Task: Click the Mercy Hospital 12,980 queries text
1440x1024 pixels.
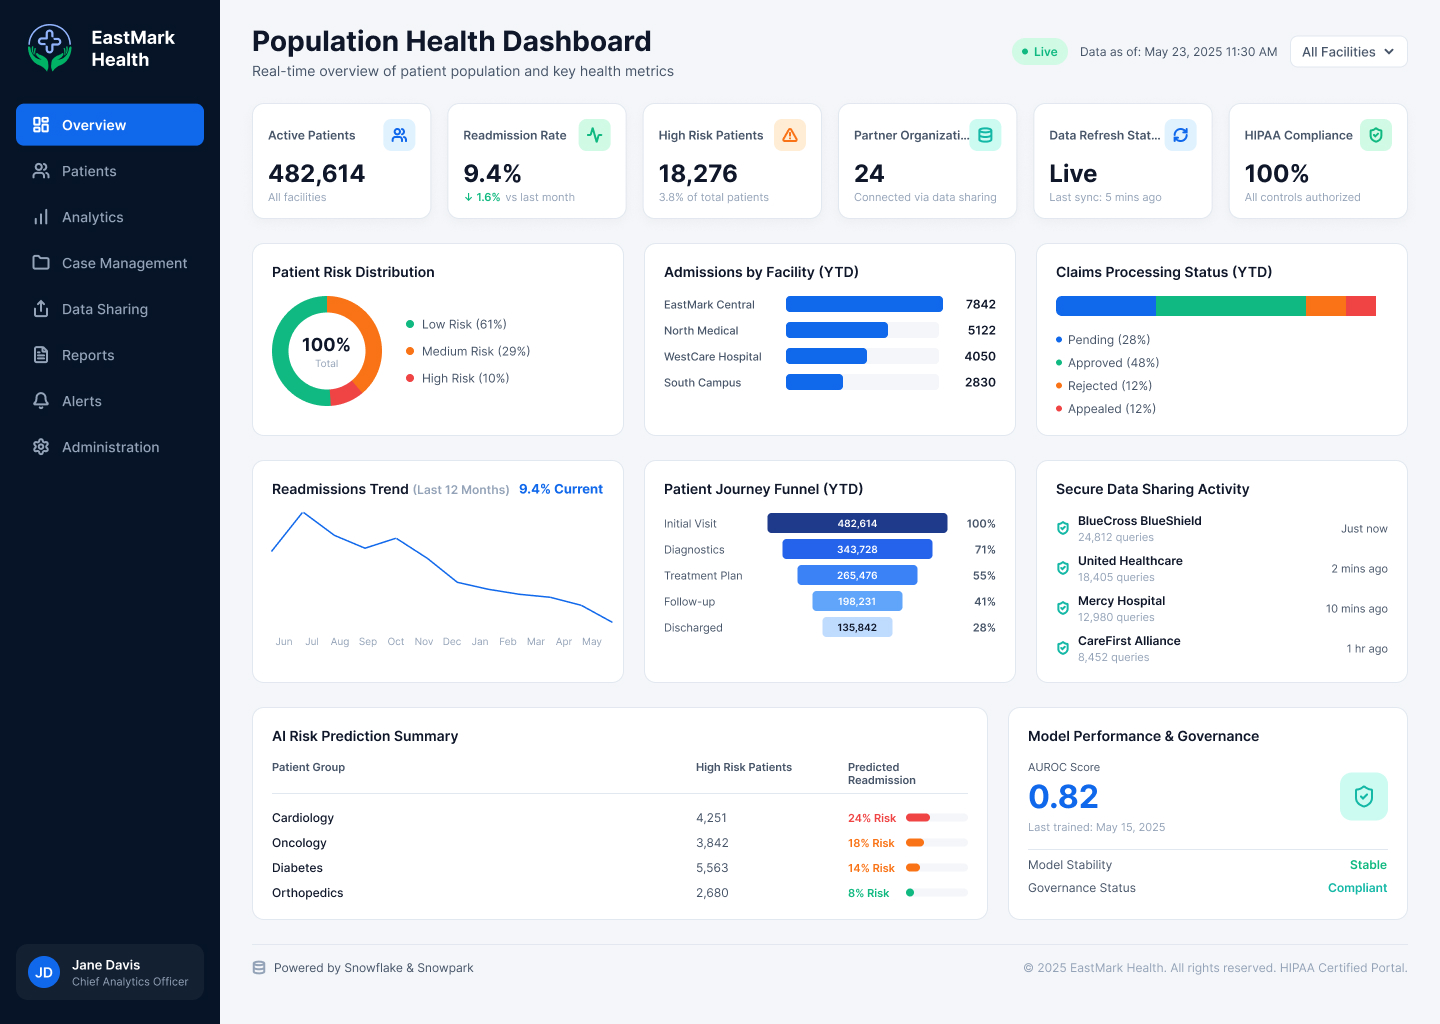Action: [x=1116, y=617]
